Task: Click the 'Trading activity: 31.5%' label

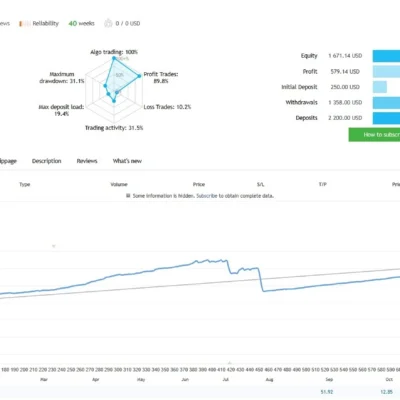Action: 114,128
